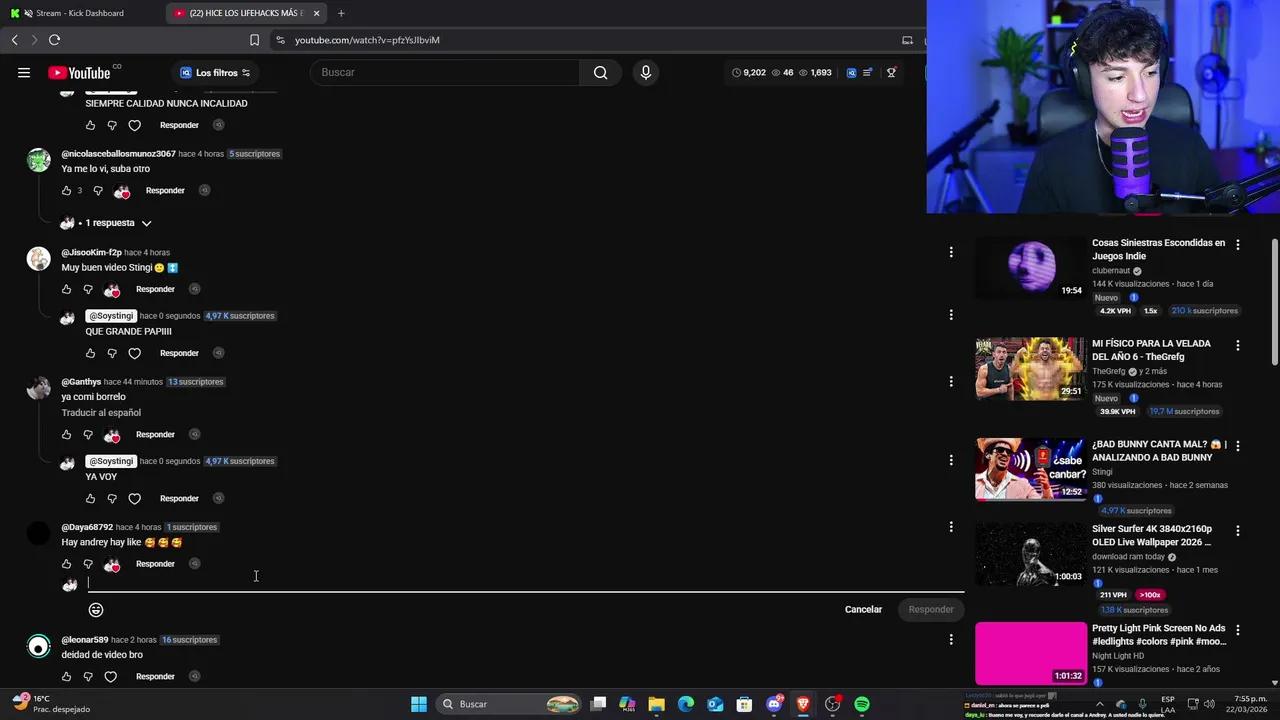This screenshot has width=1280, height=720.
Task: Like the leonar589 comment
Action: coord(67,677)
